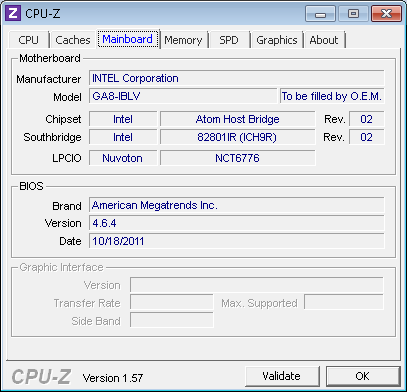Close the CPU-Z window
The height and width of the screenshot is (392, 407).
click(x=386, y=14)
